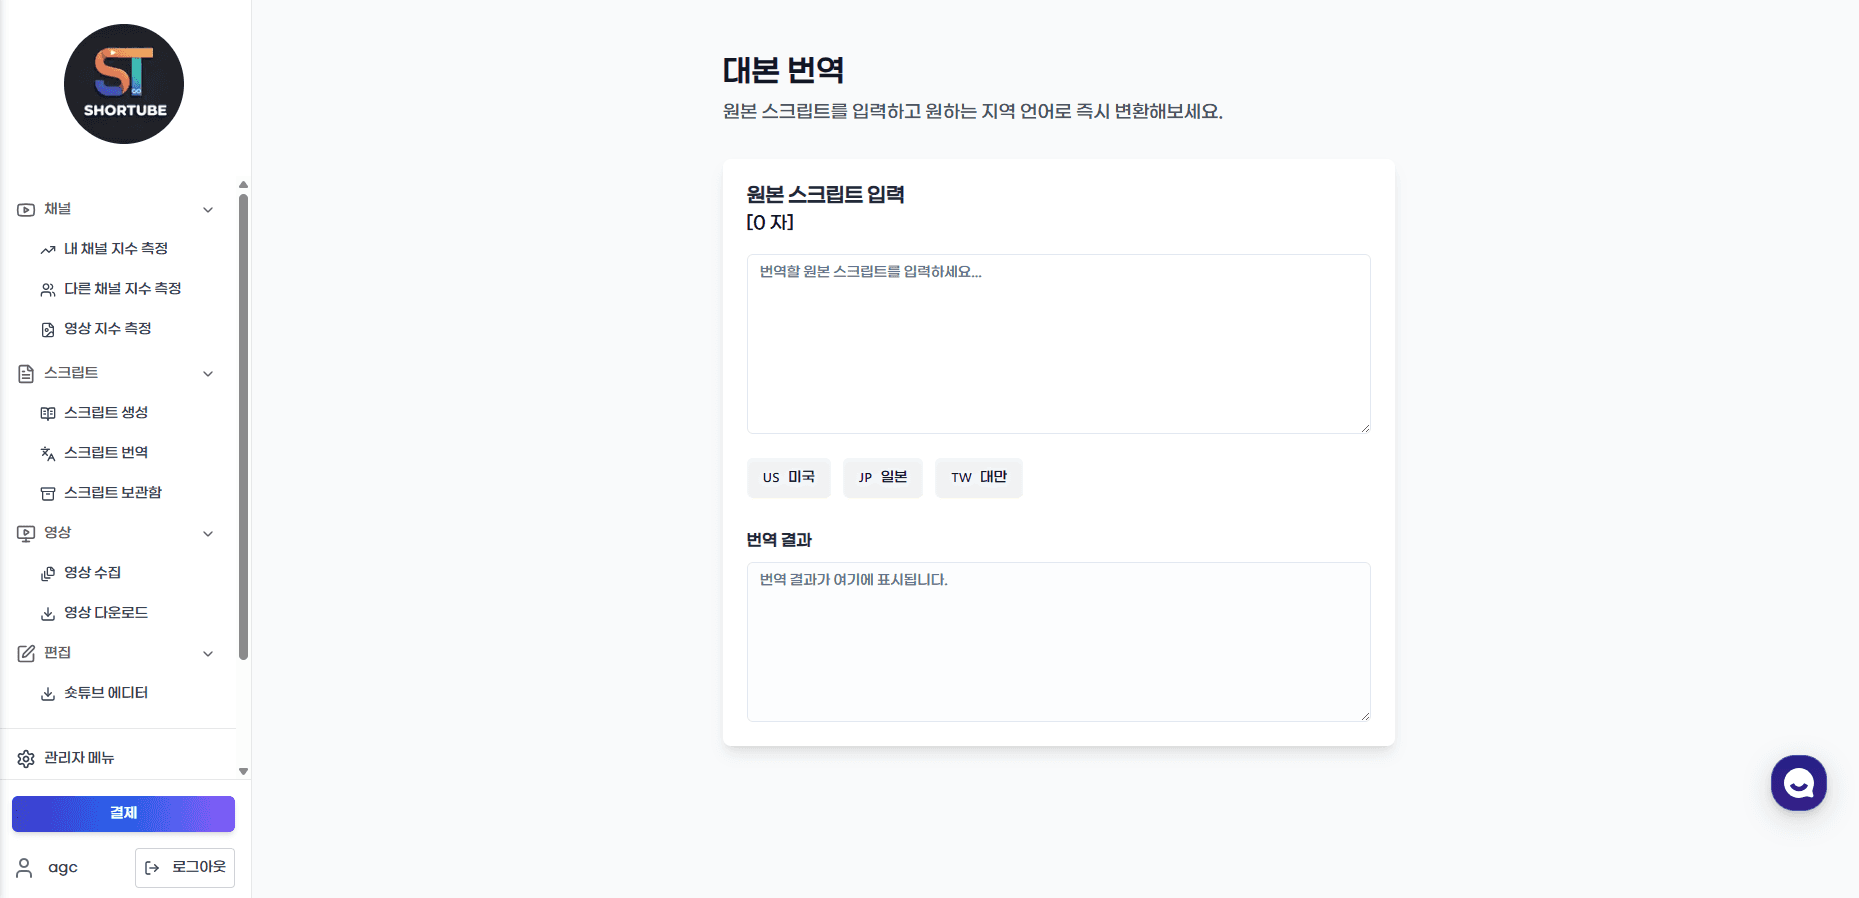This screenshot has height=898, width=1859.
Task: Select JP 일본 as target language
Action: [x=883, y=478]
